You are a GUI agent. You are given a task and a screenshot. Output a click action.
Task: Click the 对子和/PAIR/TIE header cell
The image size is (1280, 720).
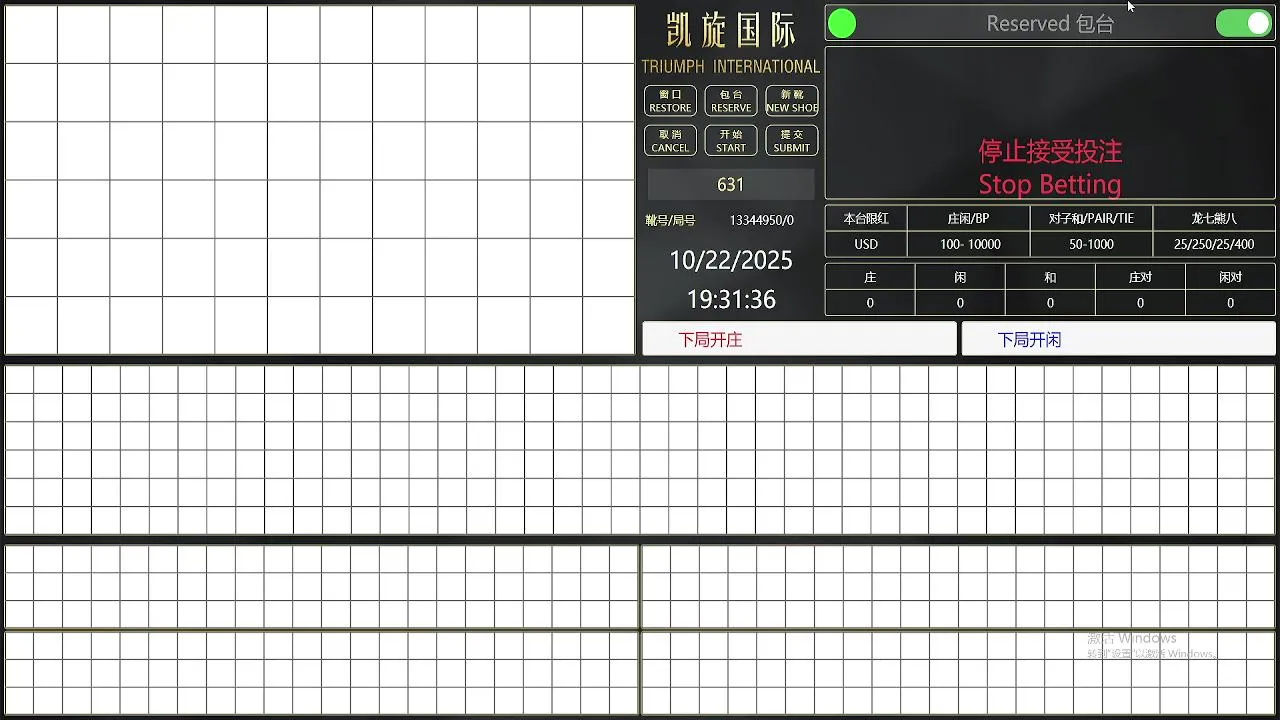[1091, 218]
